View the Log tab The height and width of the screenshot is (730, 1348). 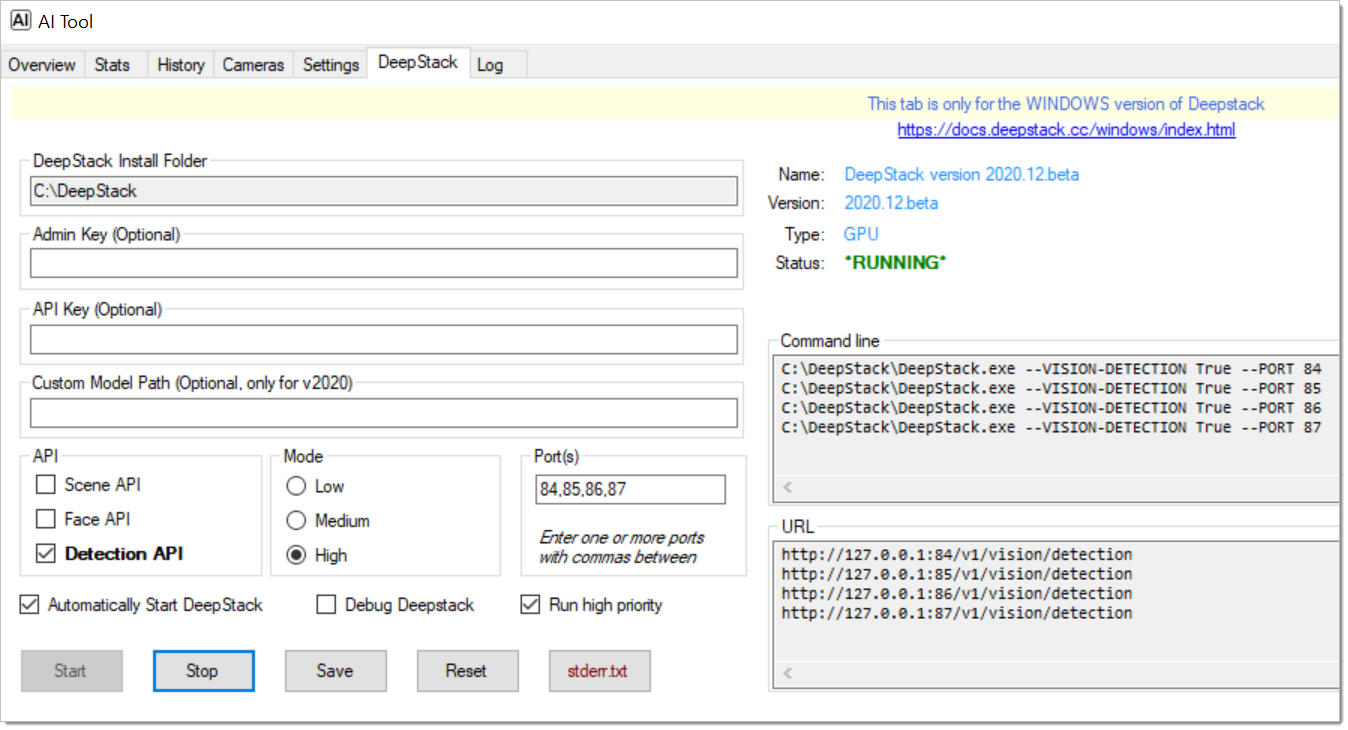pyautogui.click(x=490, y=64)
